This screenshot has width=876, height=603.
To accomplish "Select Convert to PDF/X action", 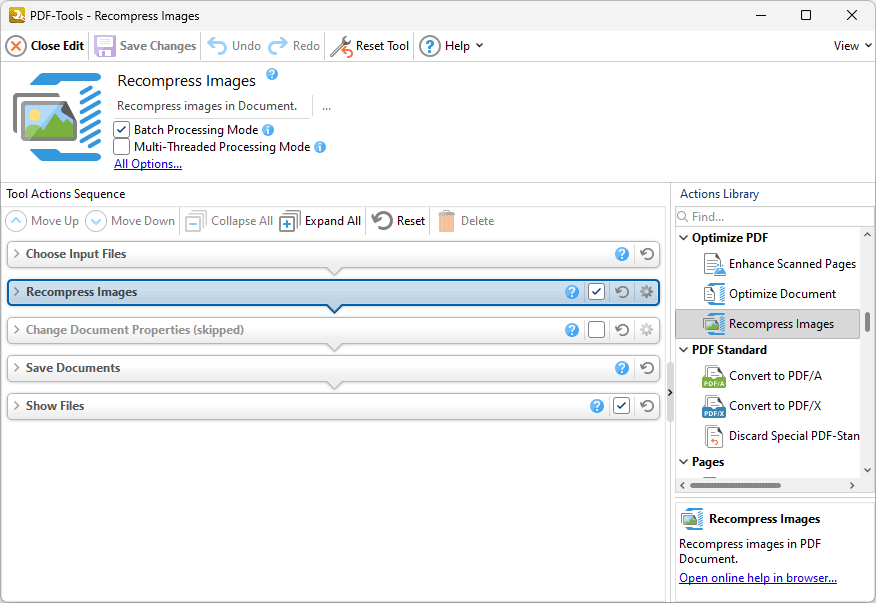I will pos(761,406).
